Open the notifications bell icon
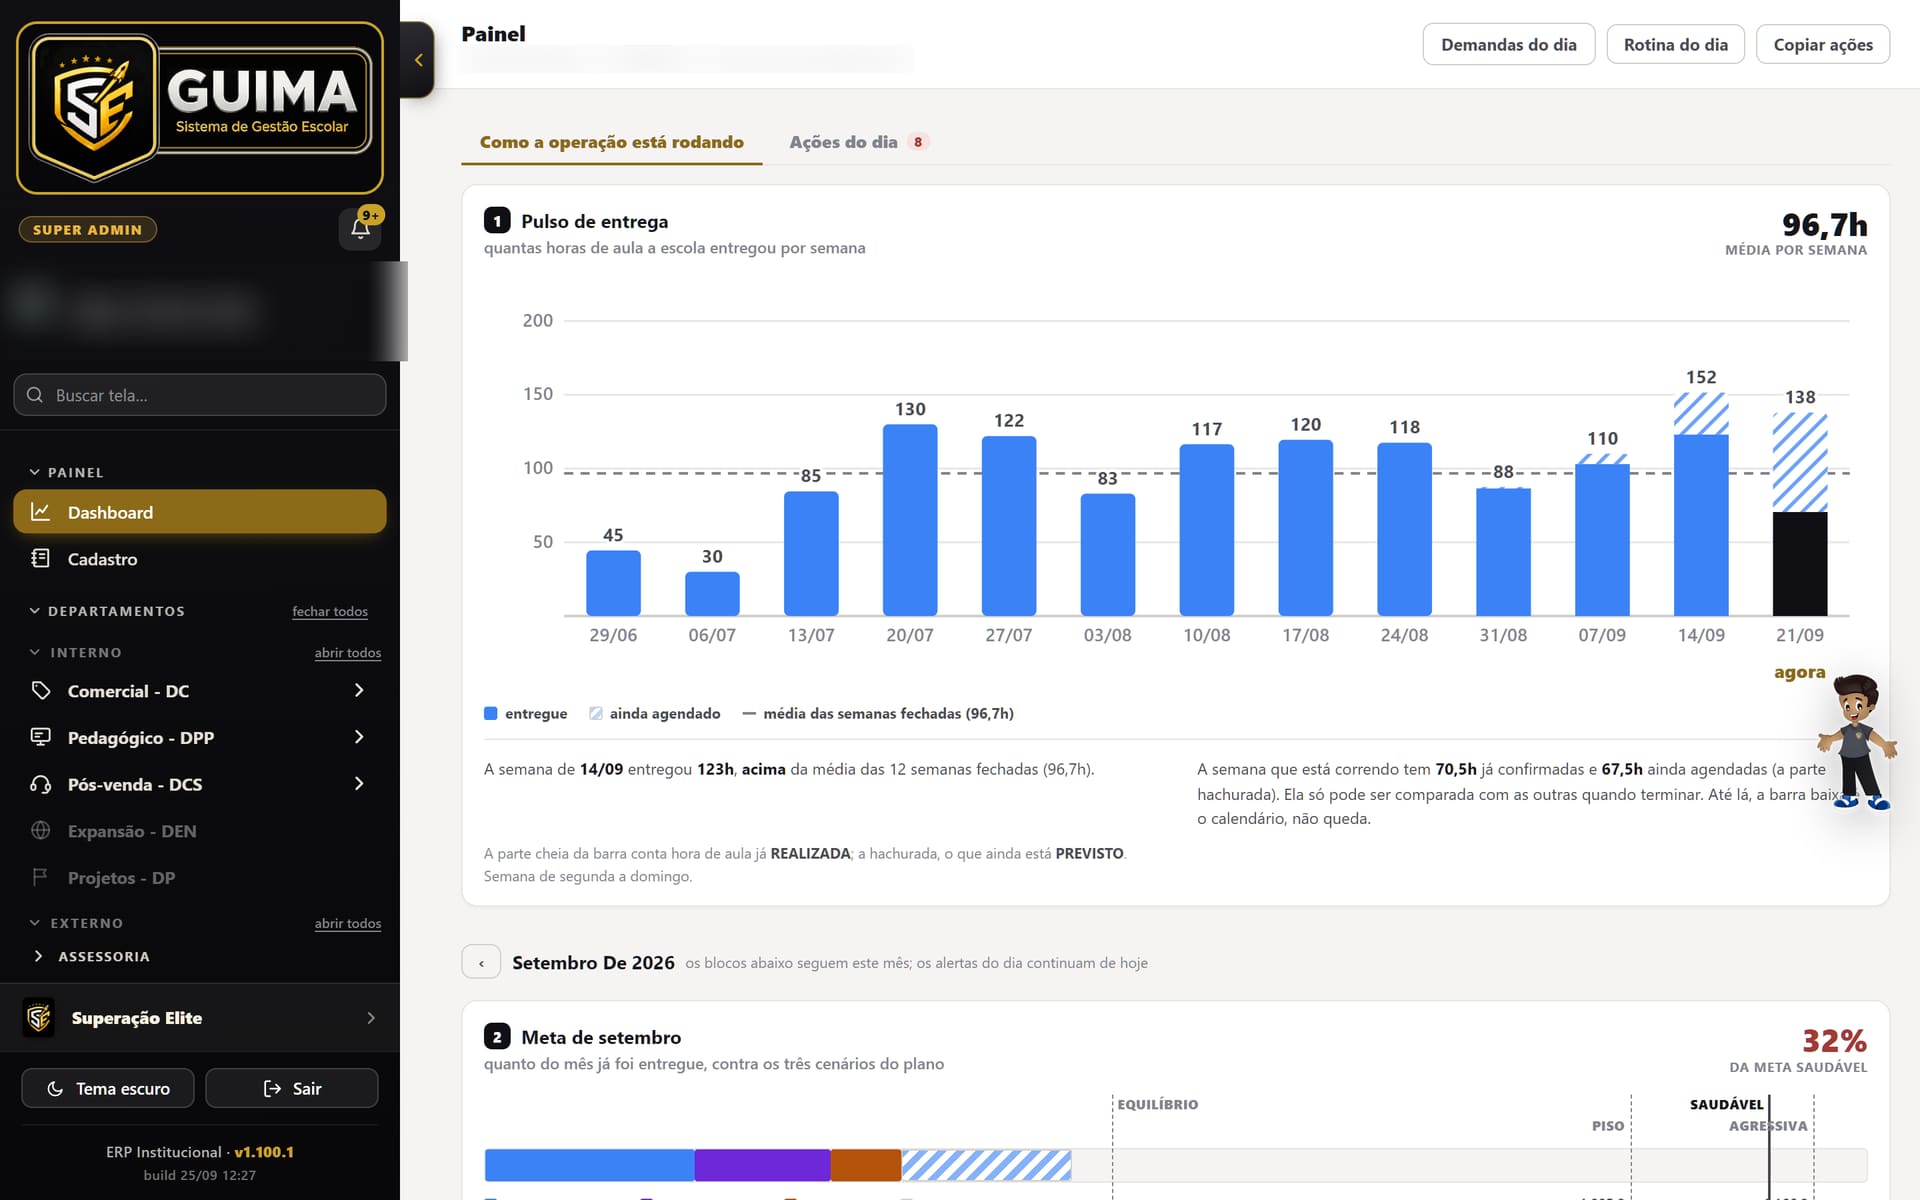This screenshot has height=1200, width=1920. click(x=360, y=229)
